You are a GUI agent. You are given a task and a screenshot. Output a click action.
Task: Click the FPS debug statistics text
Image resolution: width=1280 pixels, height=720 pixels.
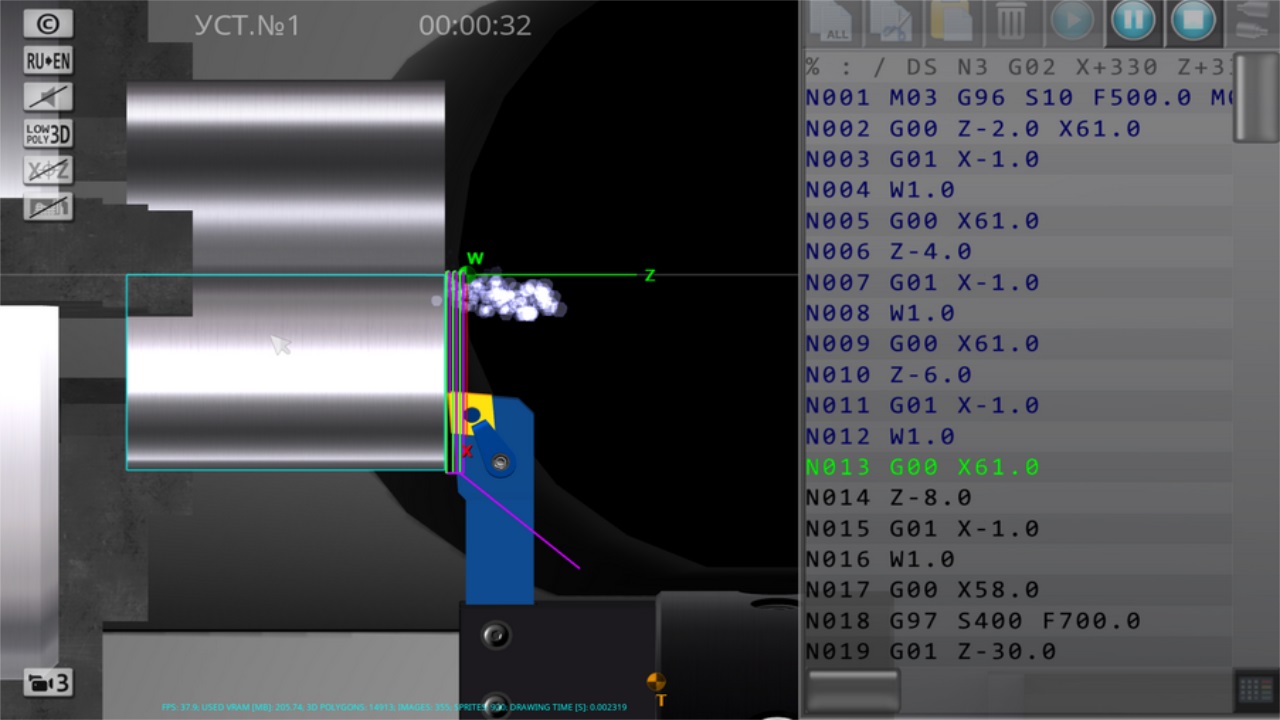[x=394, y=708]
